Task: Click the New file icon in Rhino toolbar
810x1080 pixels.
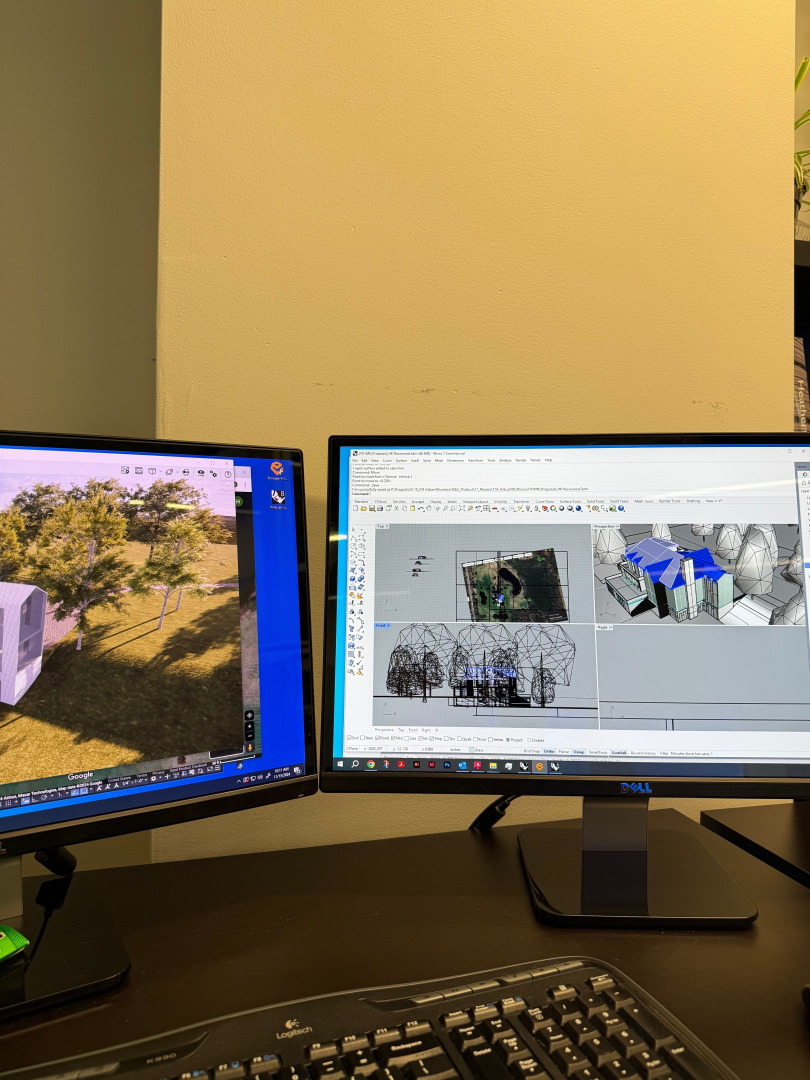Action: coord(355,508)
